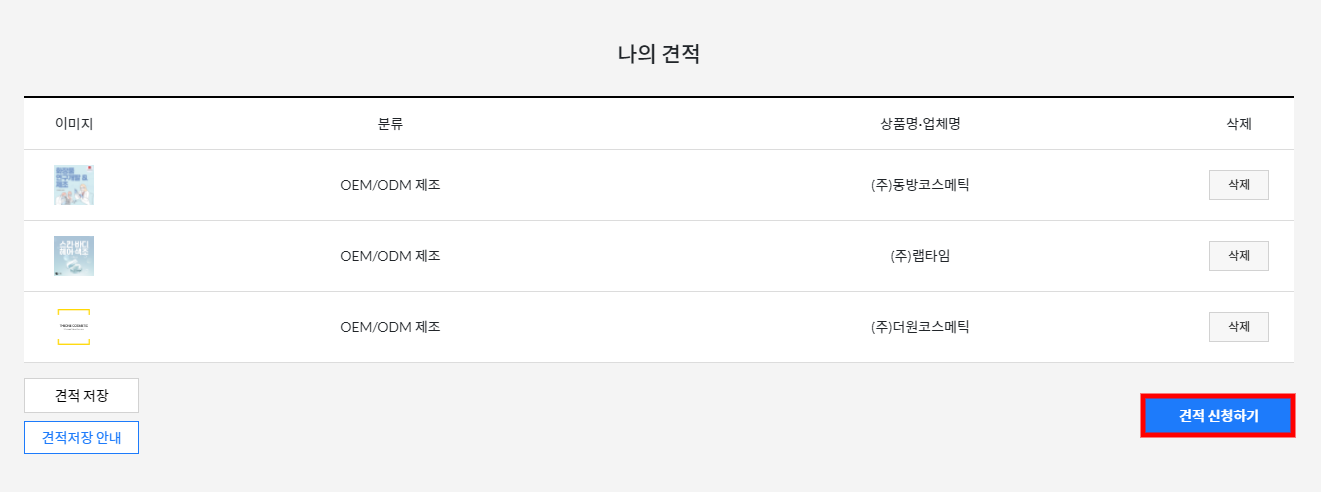The height and width of the screenshot is (492, 1321).
Task: Click the 이미지 column header
Action: (74, 124)
